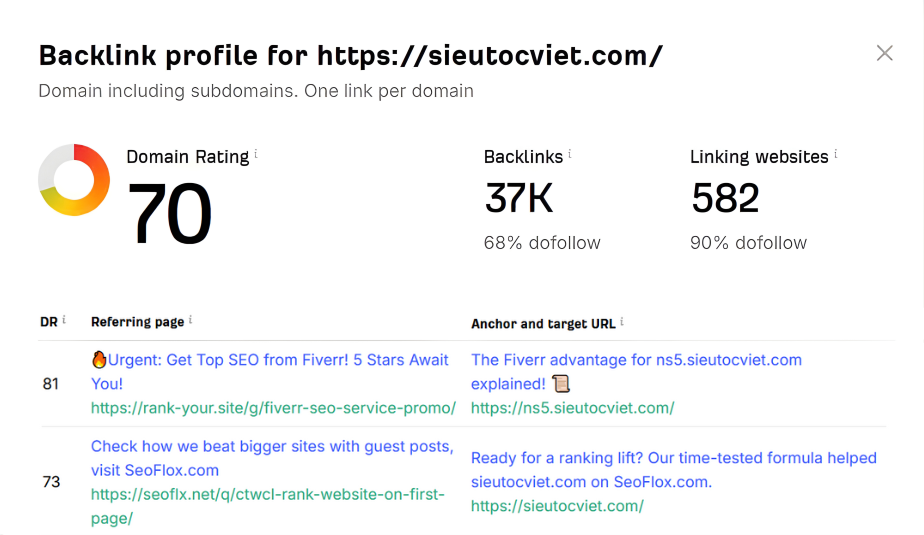Click the DR 81 value in first row

click(x=51, y=383)
